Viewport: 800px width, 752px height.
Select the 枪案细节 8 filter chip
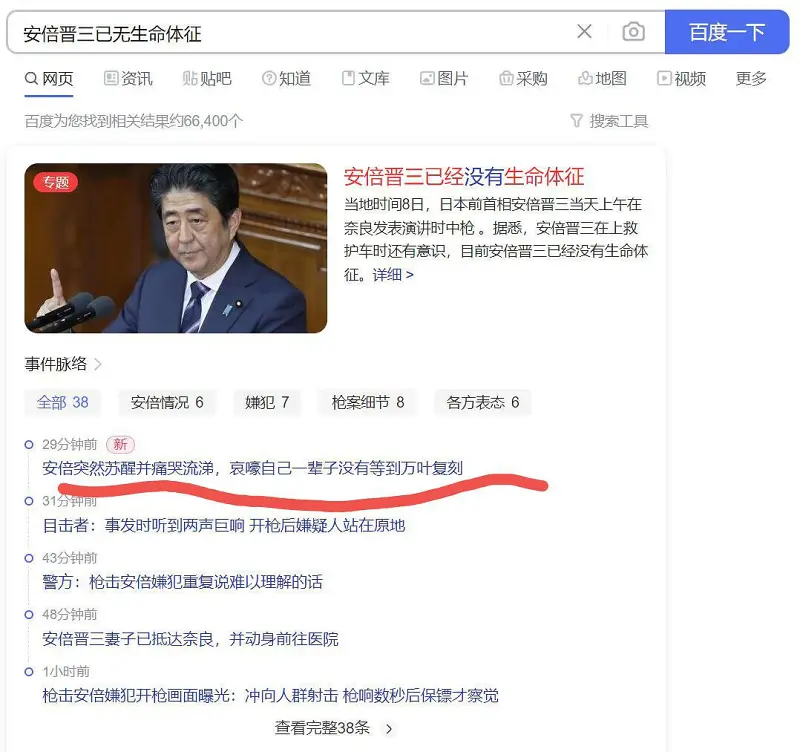click(x=368, y=403)
